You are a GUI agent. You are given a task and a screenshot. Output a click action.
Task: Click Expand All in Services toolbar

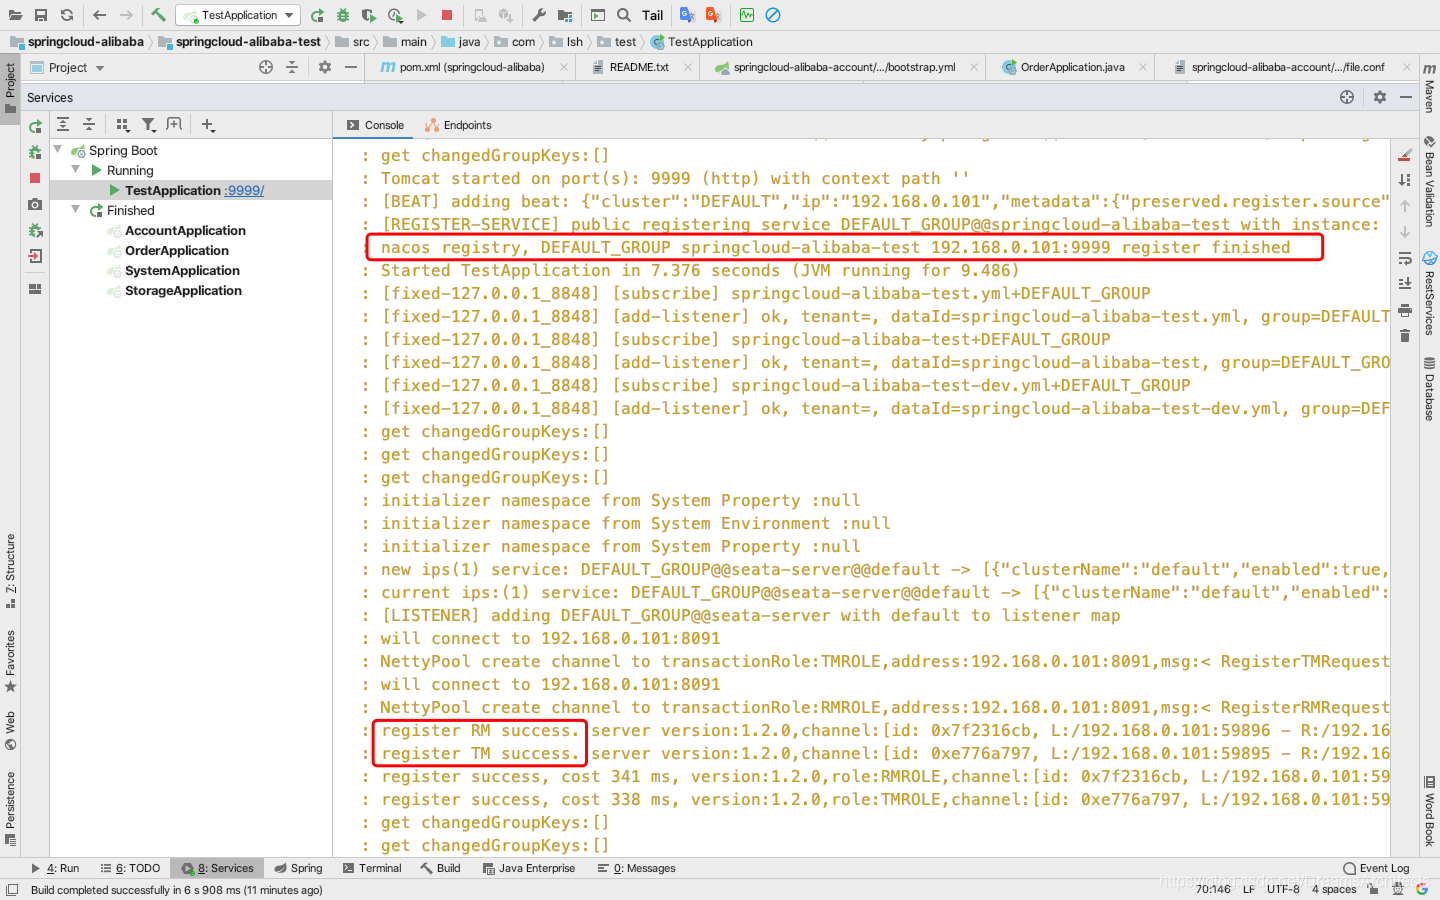(63, 125)
